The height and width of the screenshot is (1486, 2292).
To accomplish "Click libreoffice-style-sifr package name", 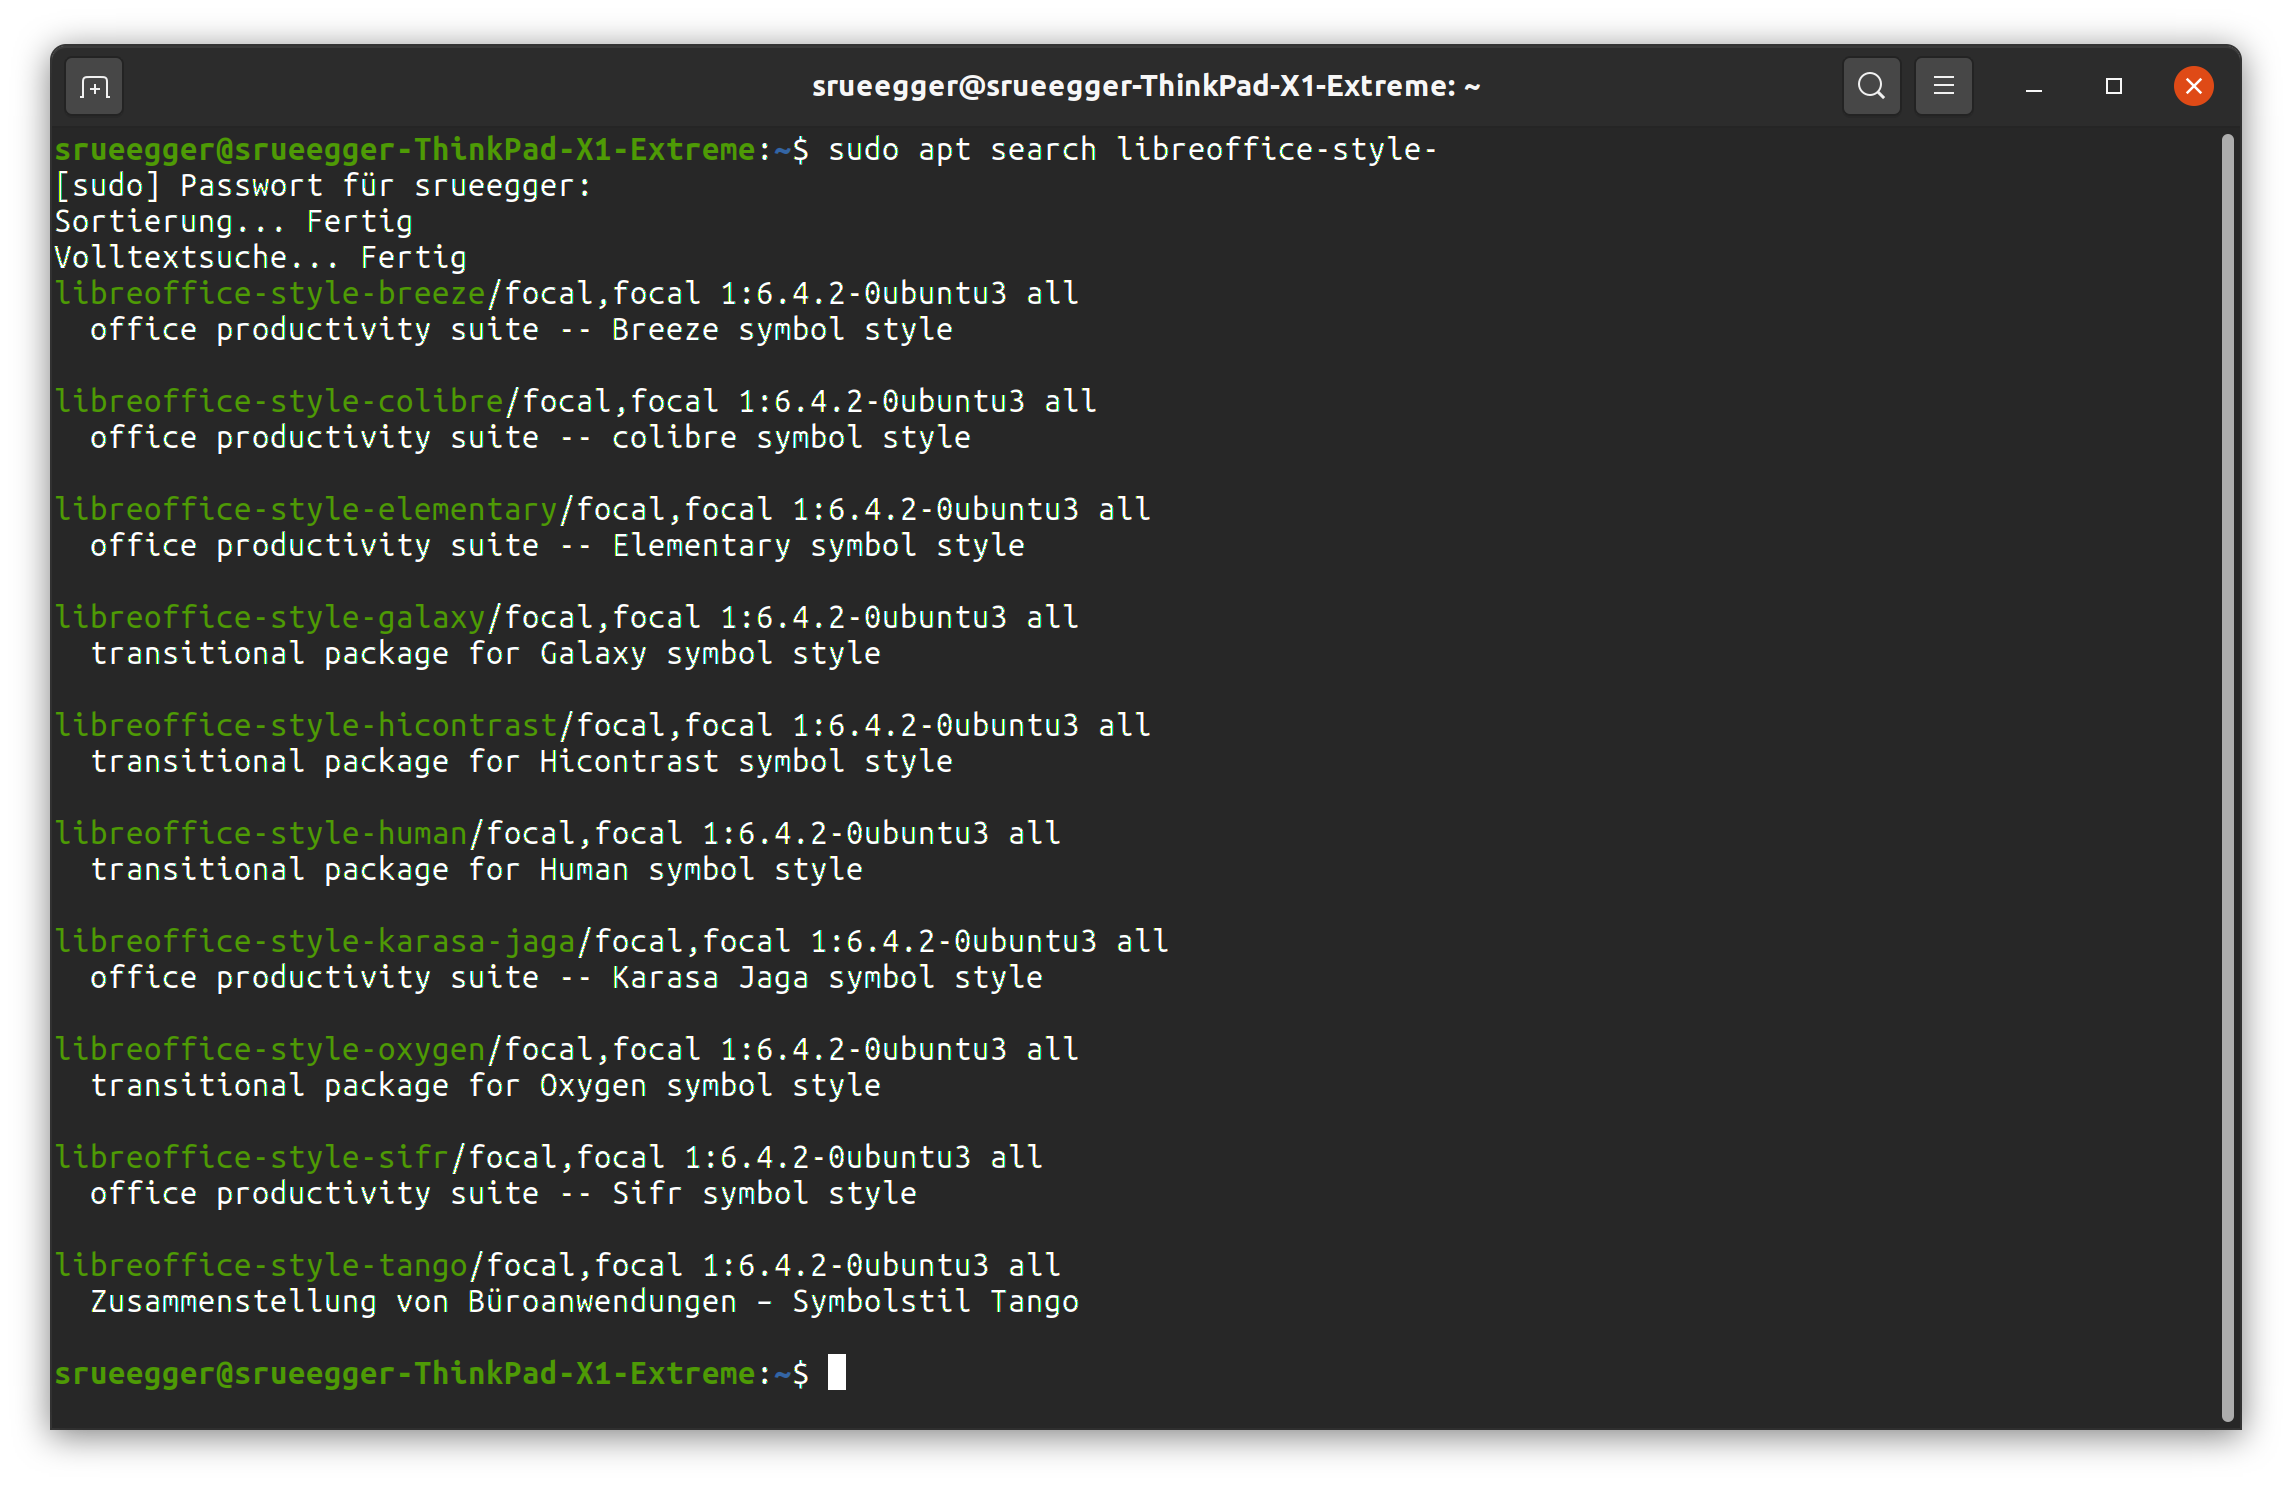I will [x=252, y=1158].
